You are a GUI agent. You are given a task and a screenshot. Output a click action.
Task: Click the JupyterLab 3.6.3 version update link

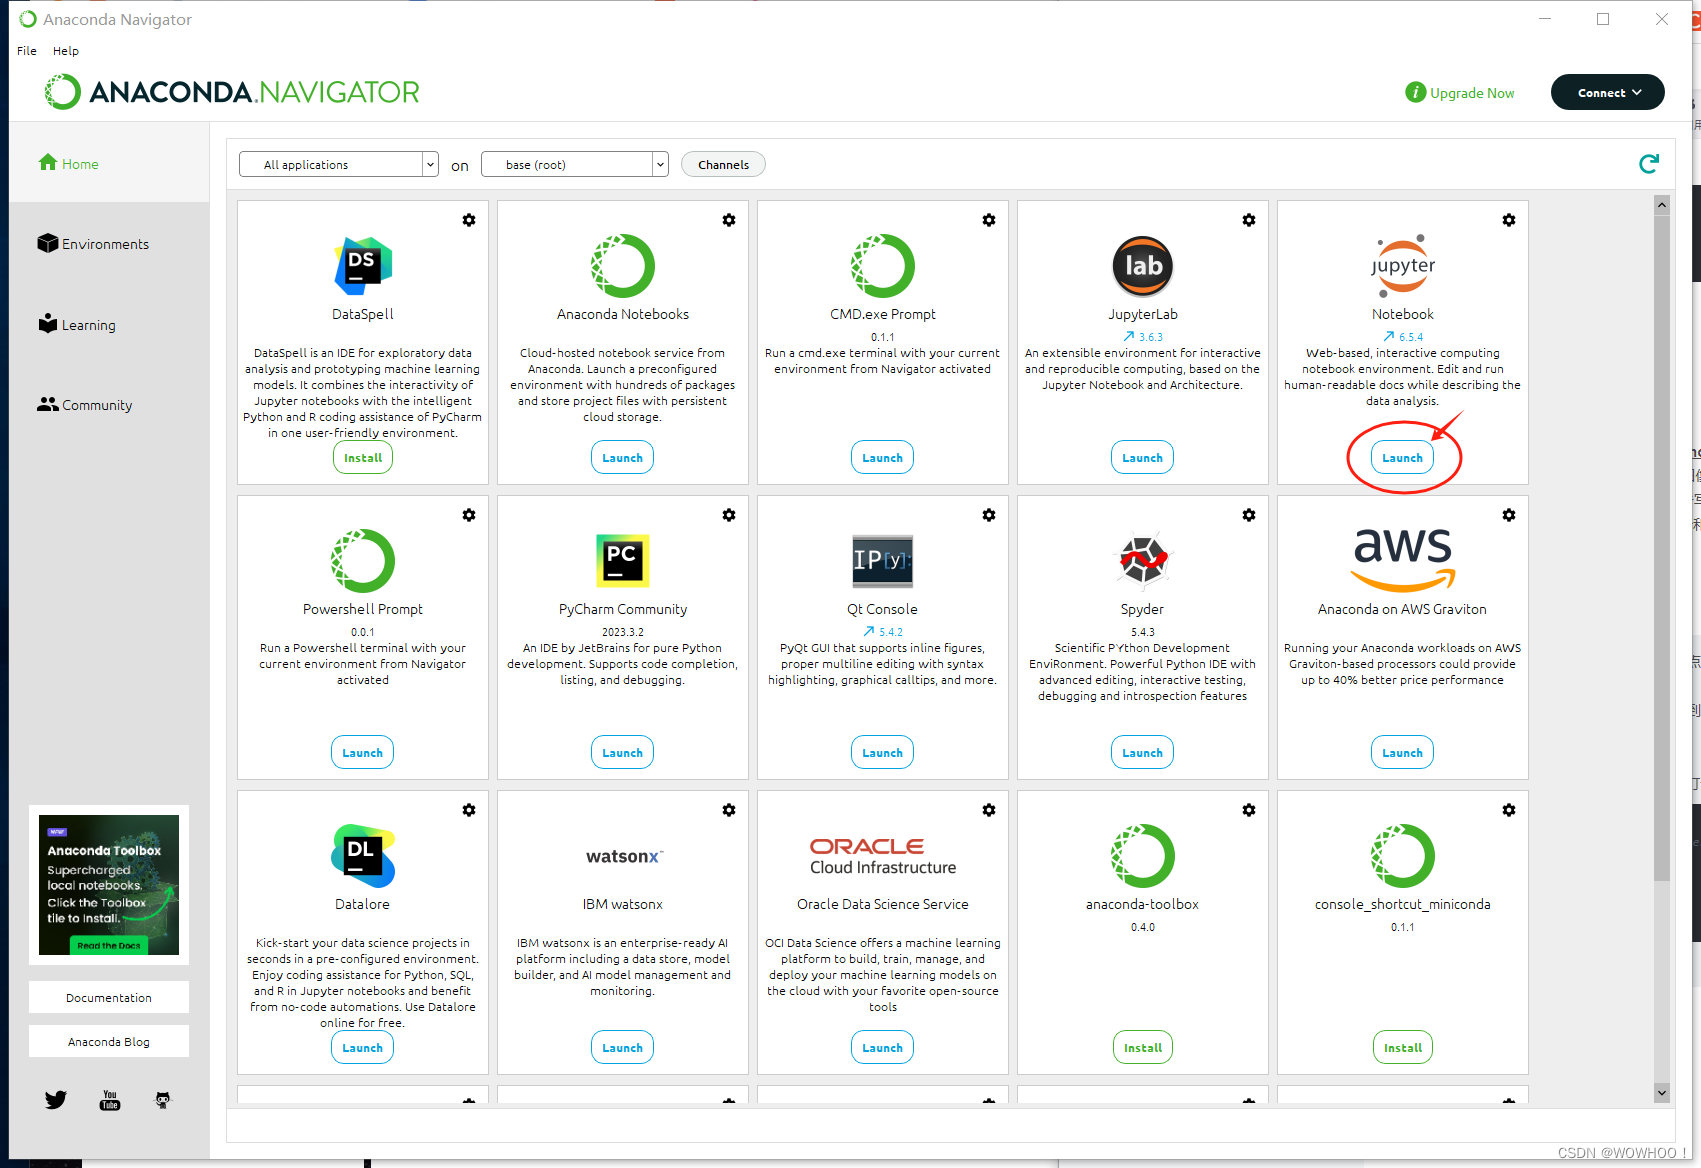[x=1143, y=337]
